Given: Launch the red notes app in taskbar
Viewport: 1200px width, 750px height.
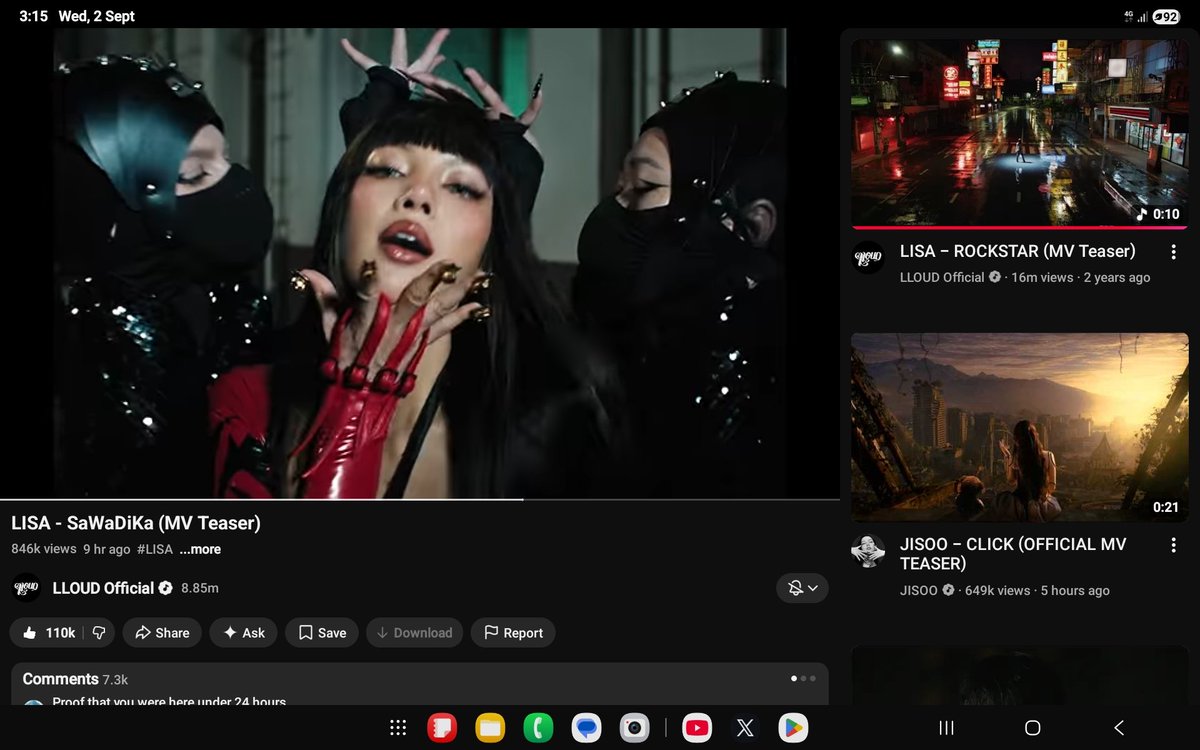Looking at the screenshot, I should click(x=442, y=728).
